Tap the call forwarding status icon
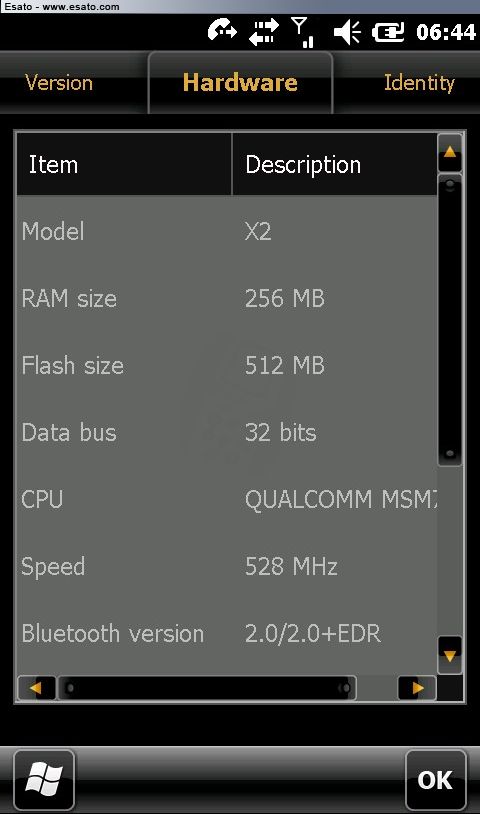480x814 pixels. [222, 31]
